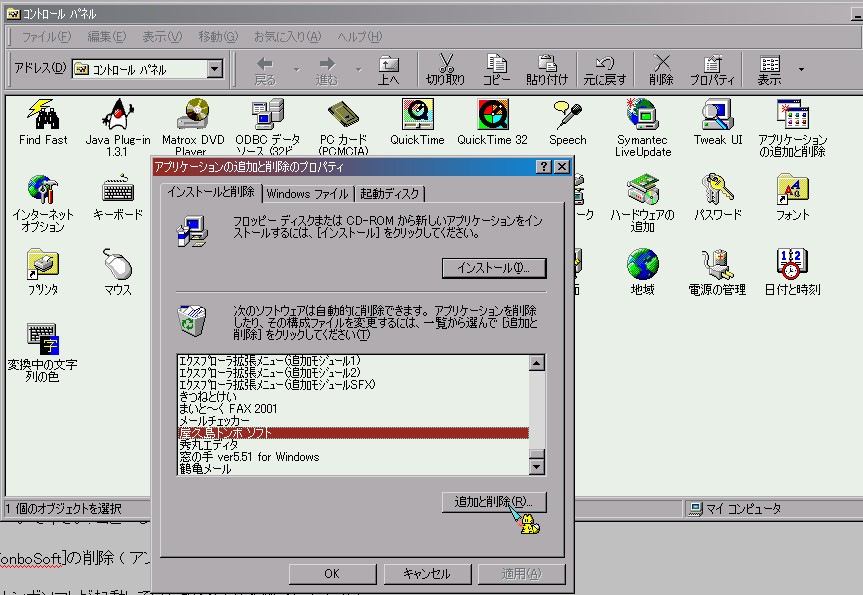Open the ファイル(F) menu
The height and width of the screenshot is (595, 863).
[x=47, y=37]
